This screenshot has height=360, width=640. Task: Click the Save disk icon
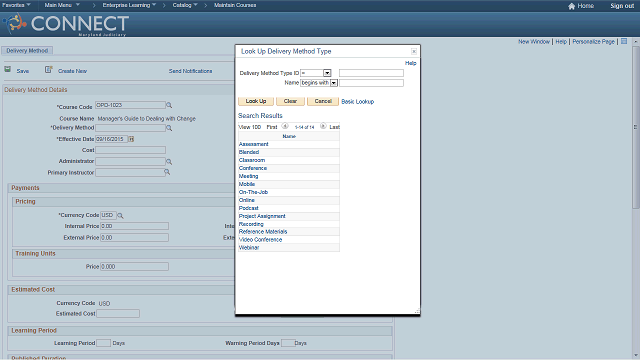tap(8, 69)
